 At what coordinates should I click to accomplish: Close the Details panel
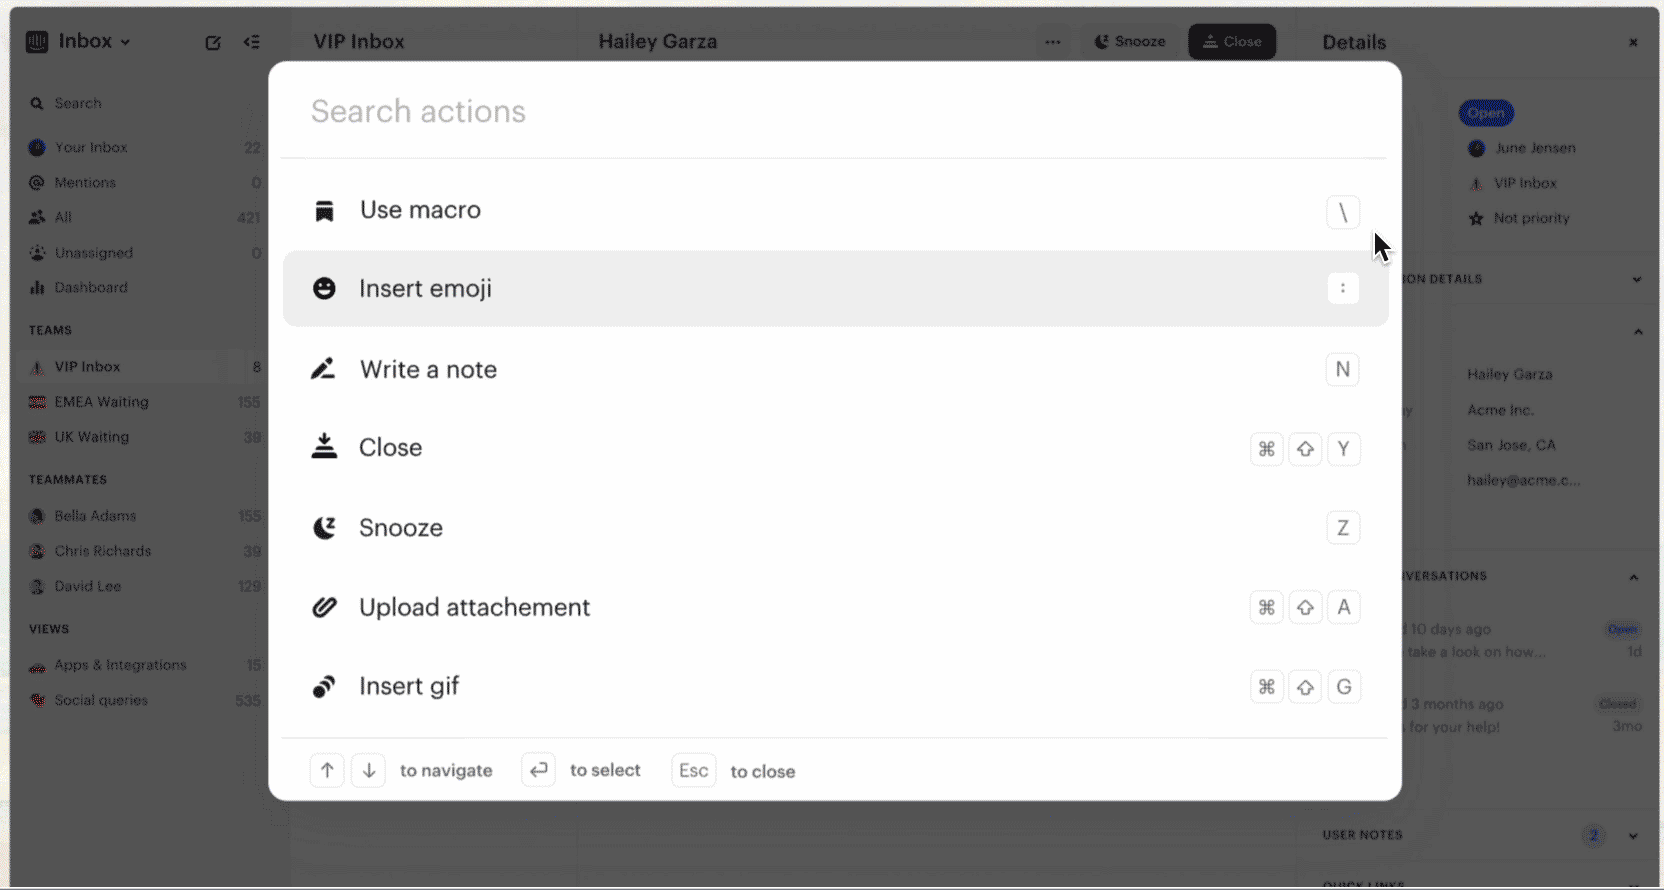[1633, 42]
